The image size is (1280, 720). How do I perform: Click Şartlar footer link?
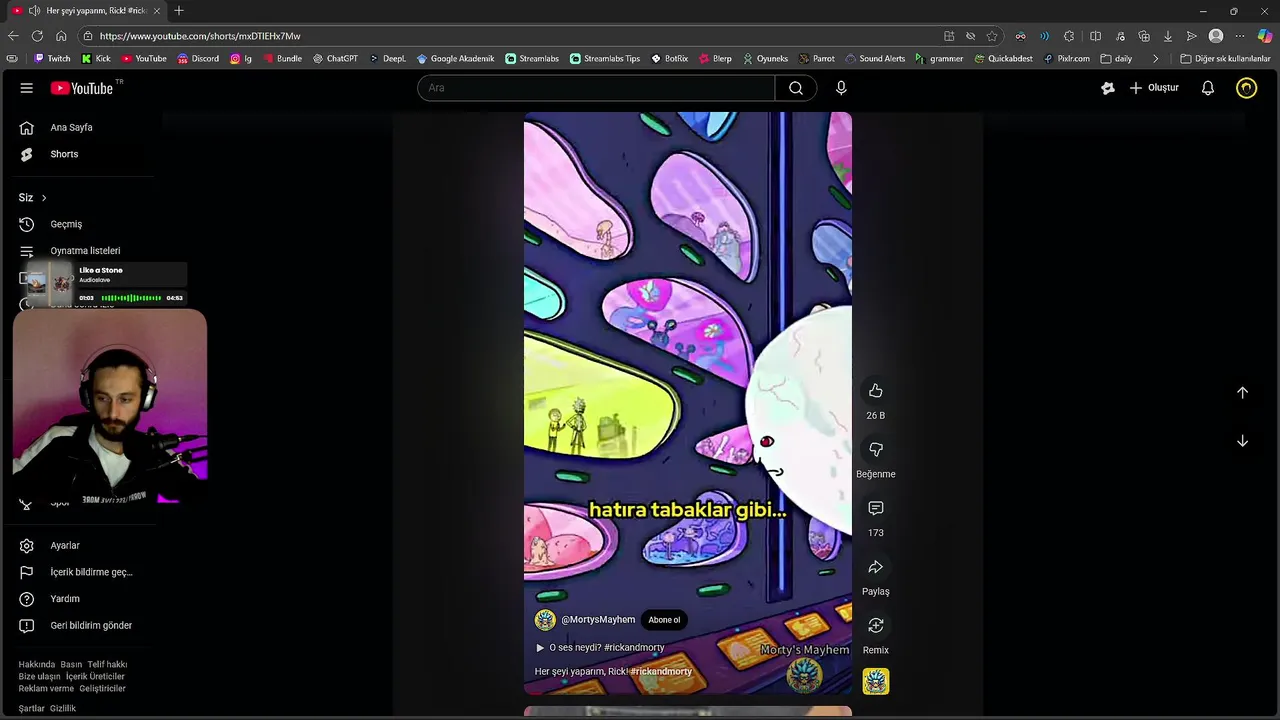point(31,709)
